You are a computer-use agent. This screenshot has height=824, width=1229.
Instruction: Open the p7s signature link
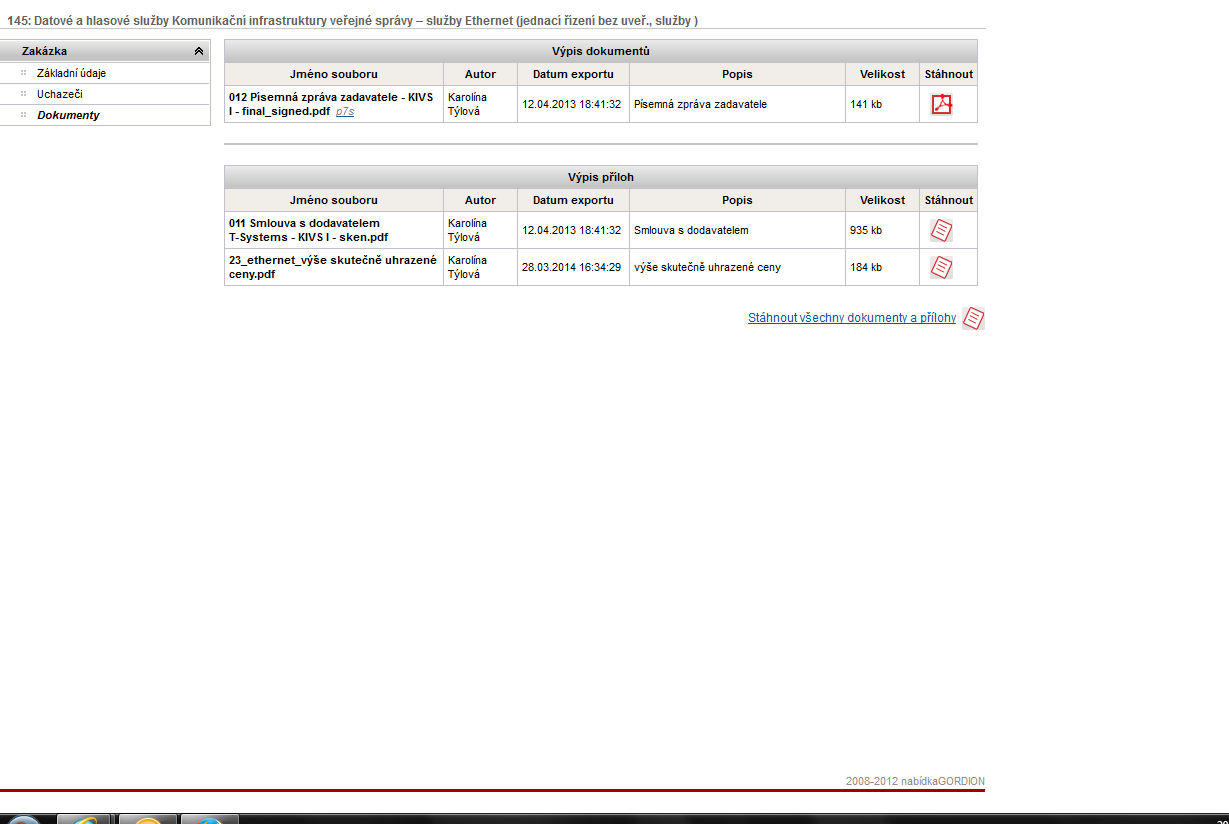coord(344,112)
